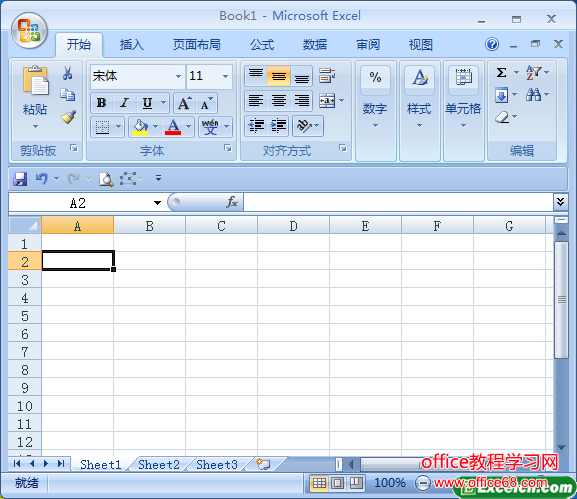The height and width of the screenshot is (499, 577).
Task: Click Insert Worksheet tab icon
Action: [263, 464]
